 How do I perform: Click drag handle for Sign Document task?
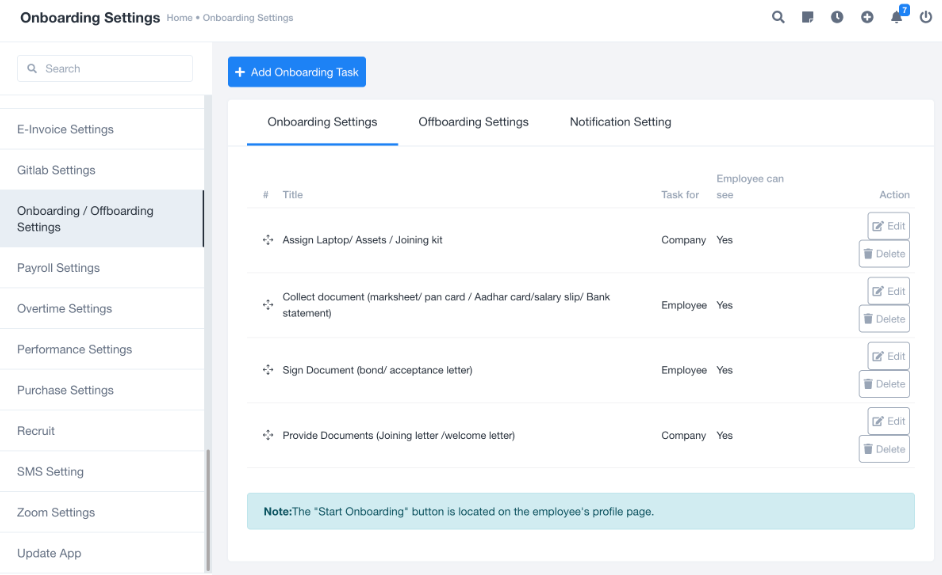coord(268,370)
